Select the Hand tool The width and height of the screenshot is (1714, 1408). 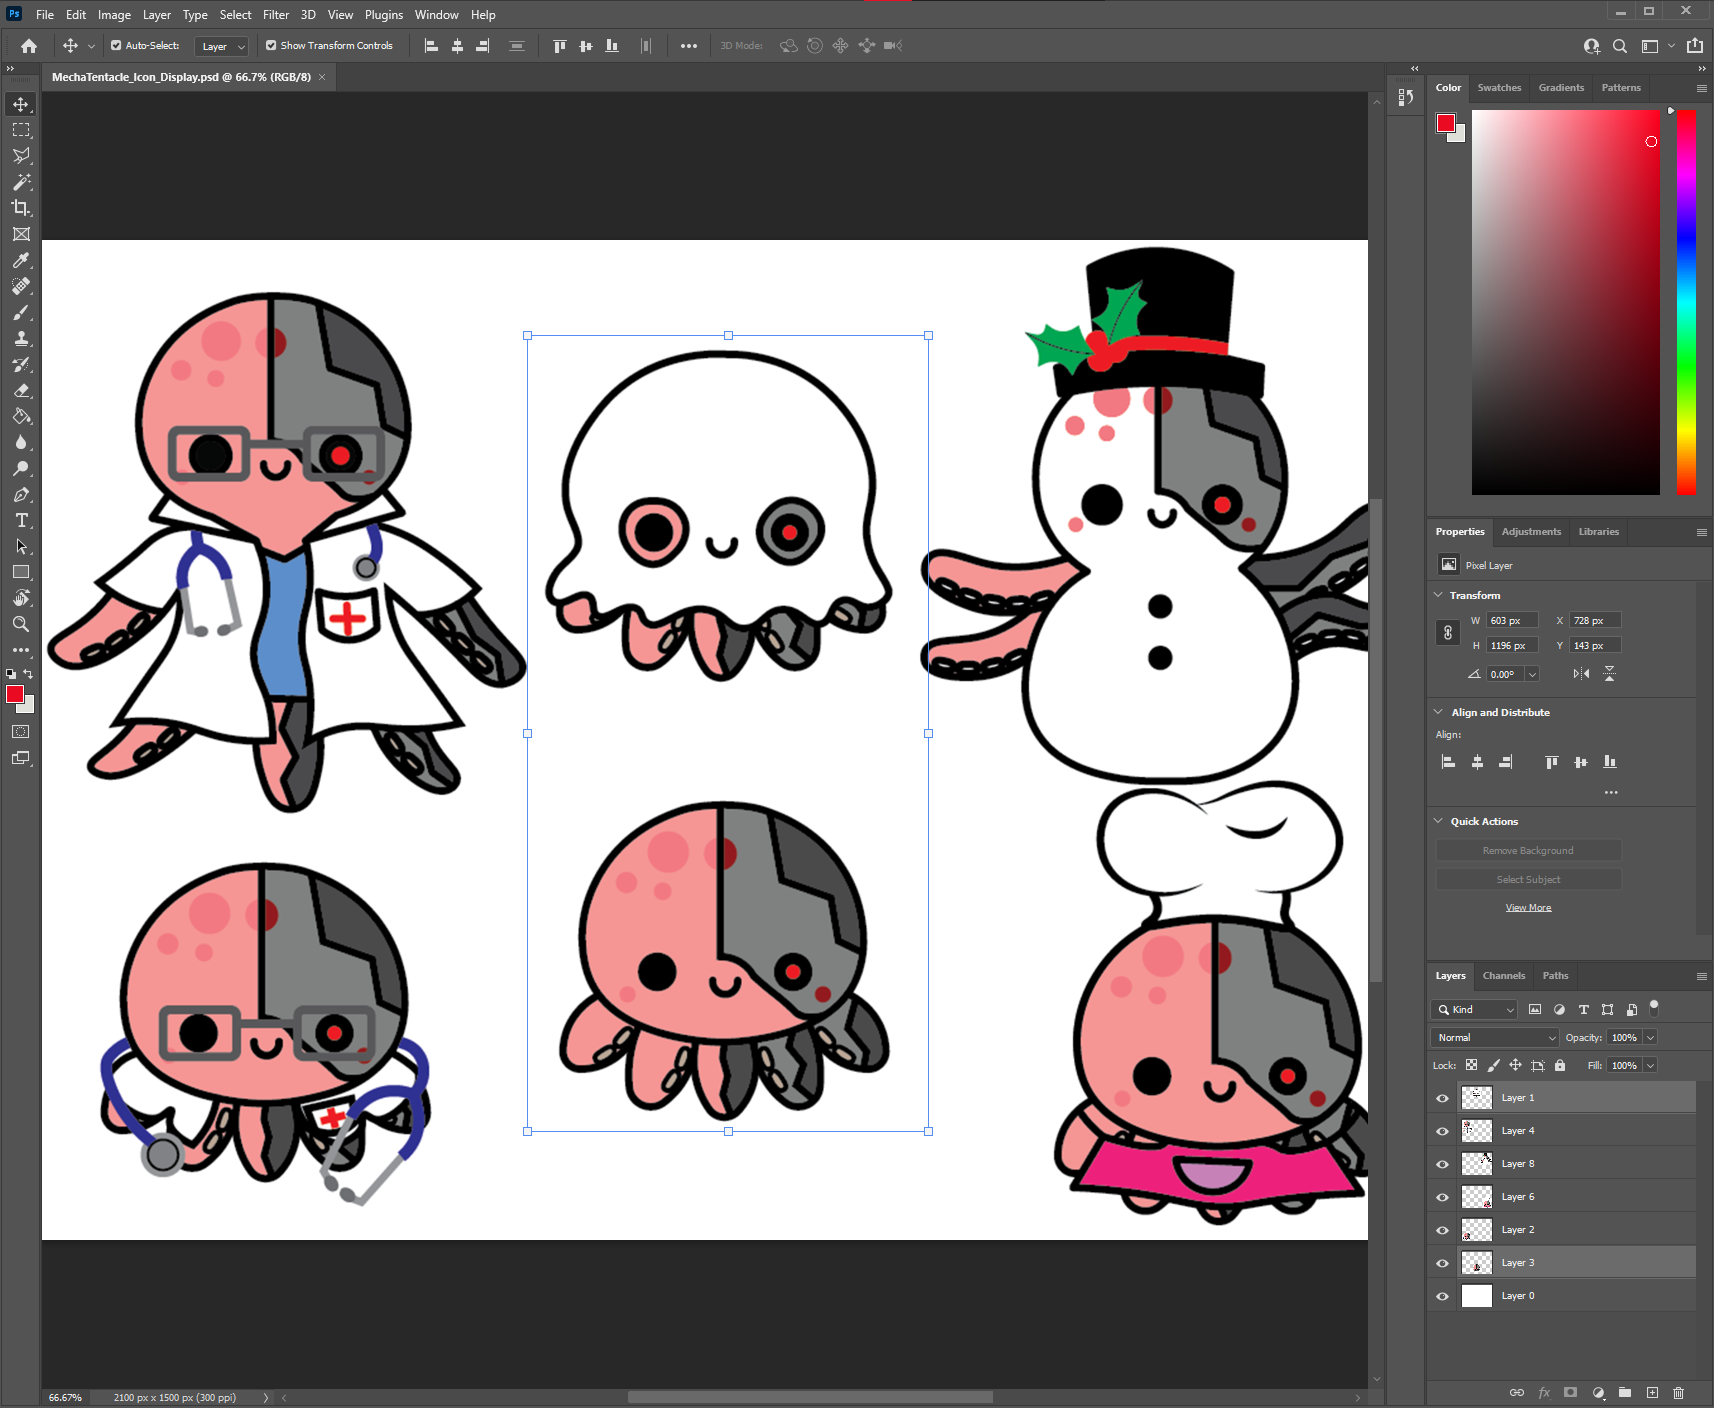pos(21,598)
